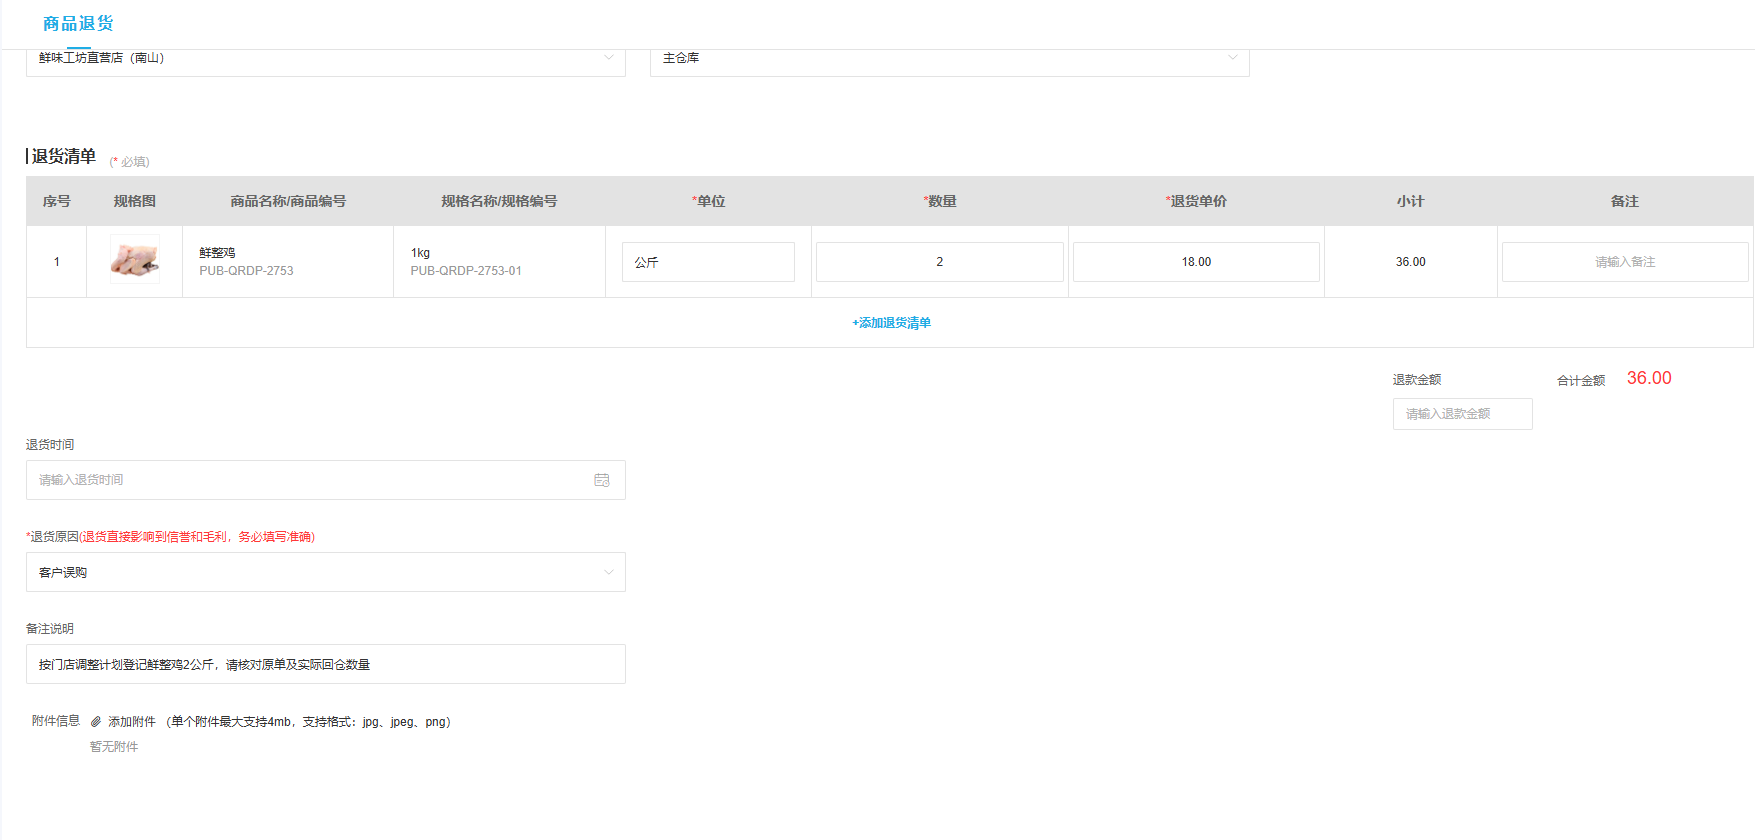This screenshot has width=1755, height=840.
Task: Focus the quantity field showing 2
Action: 940,262
